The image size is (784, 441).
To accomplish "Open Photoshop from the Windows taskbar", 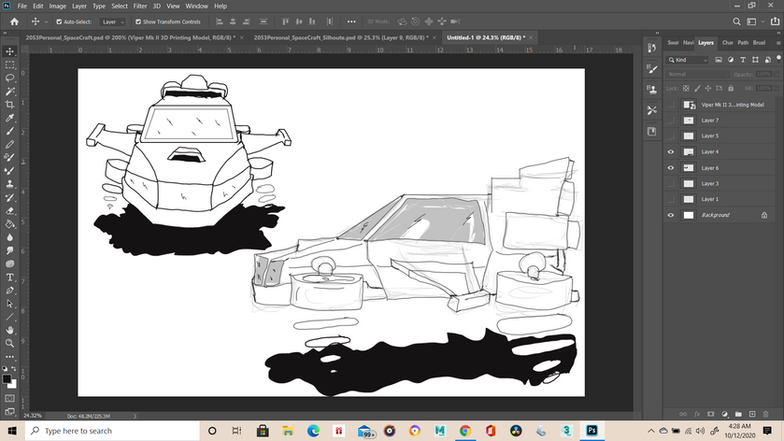I will (593, 431).
